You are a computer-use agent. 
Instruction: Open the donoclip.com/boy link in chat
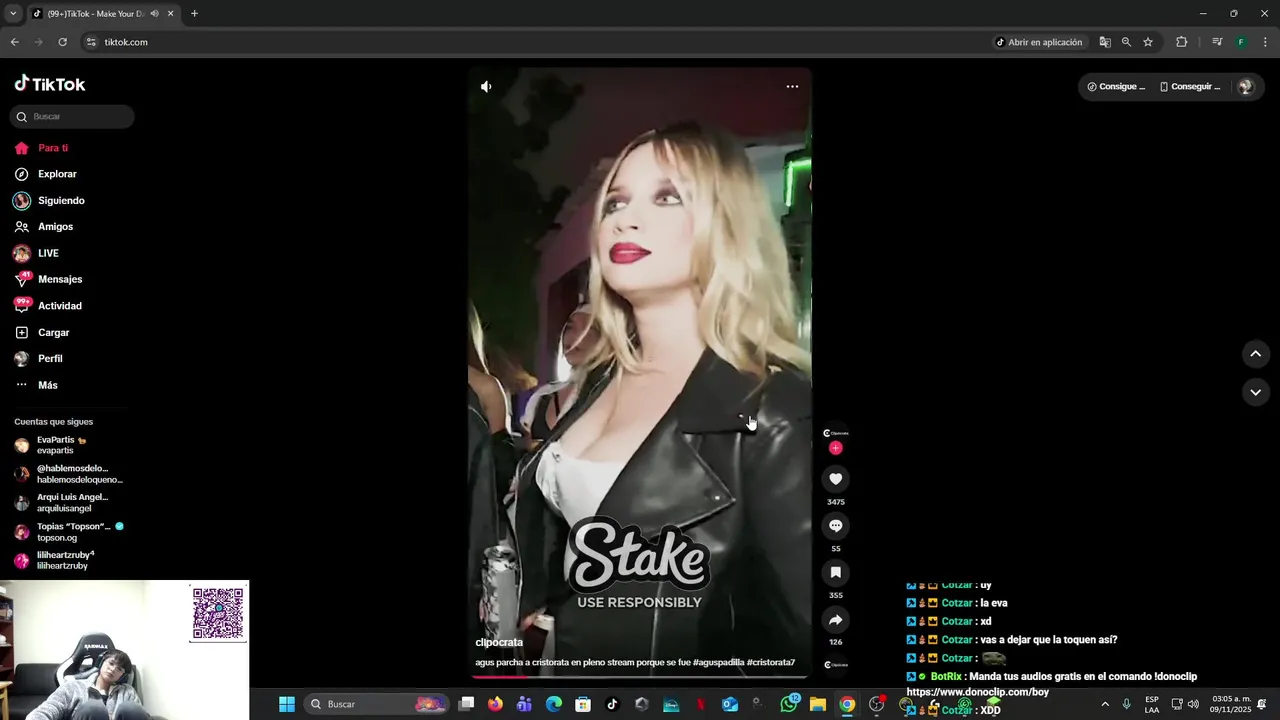[977, 692]
